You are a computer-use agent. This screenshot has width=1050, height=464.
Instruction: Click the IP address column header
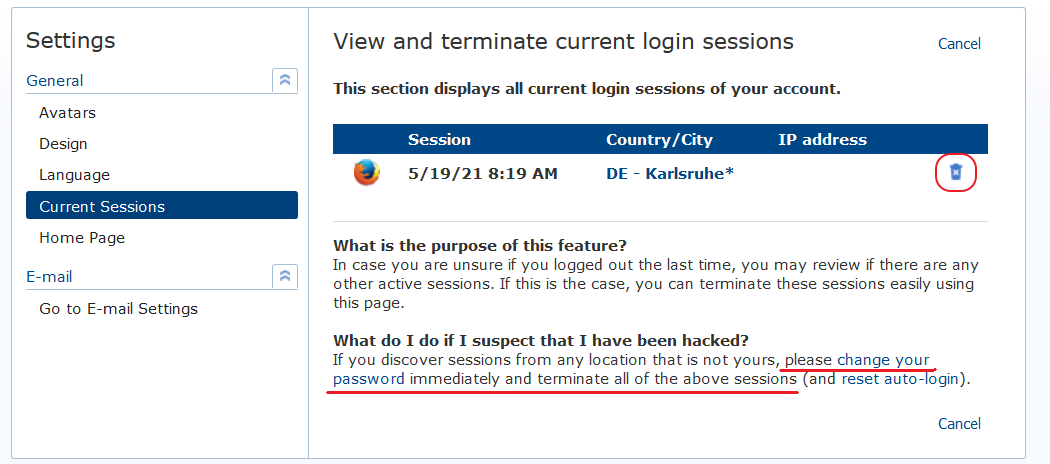[822, 140]
